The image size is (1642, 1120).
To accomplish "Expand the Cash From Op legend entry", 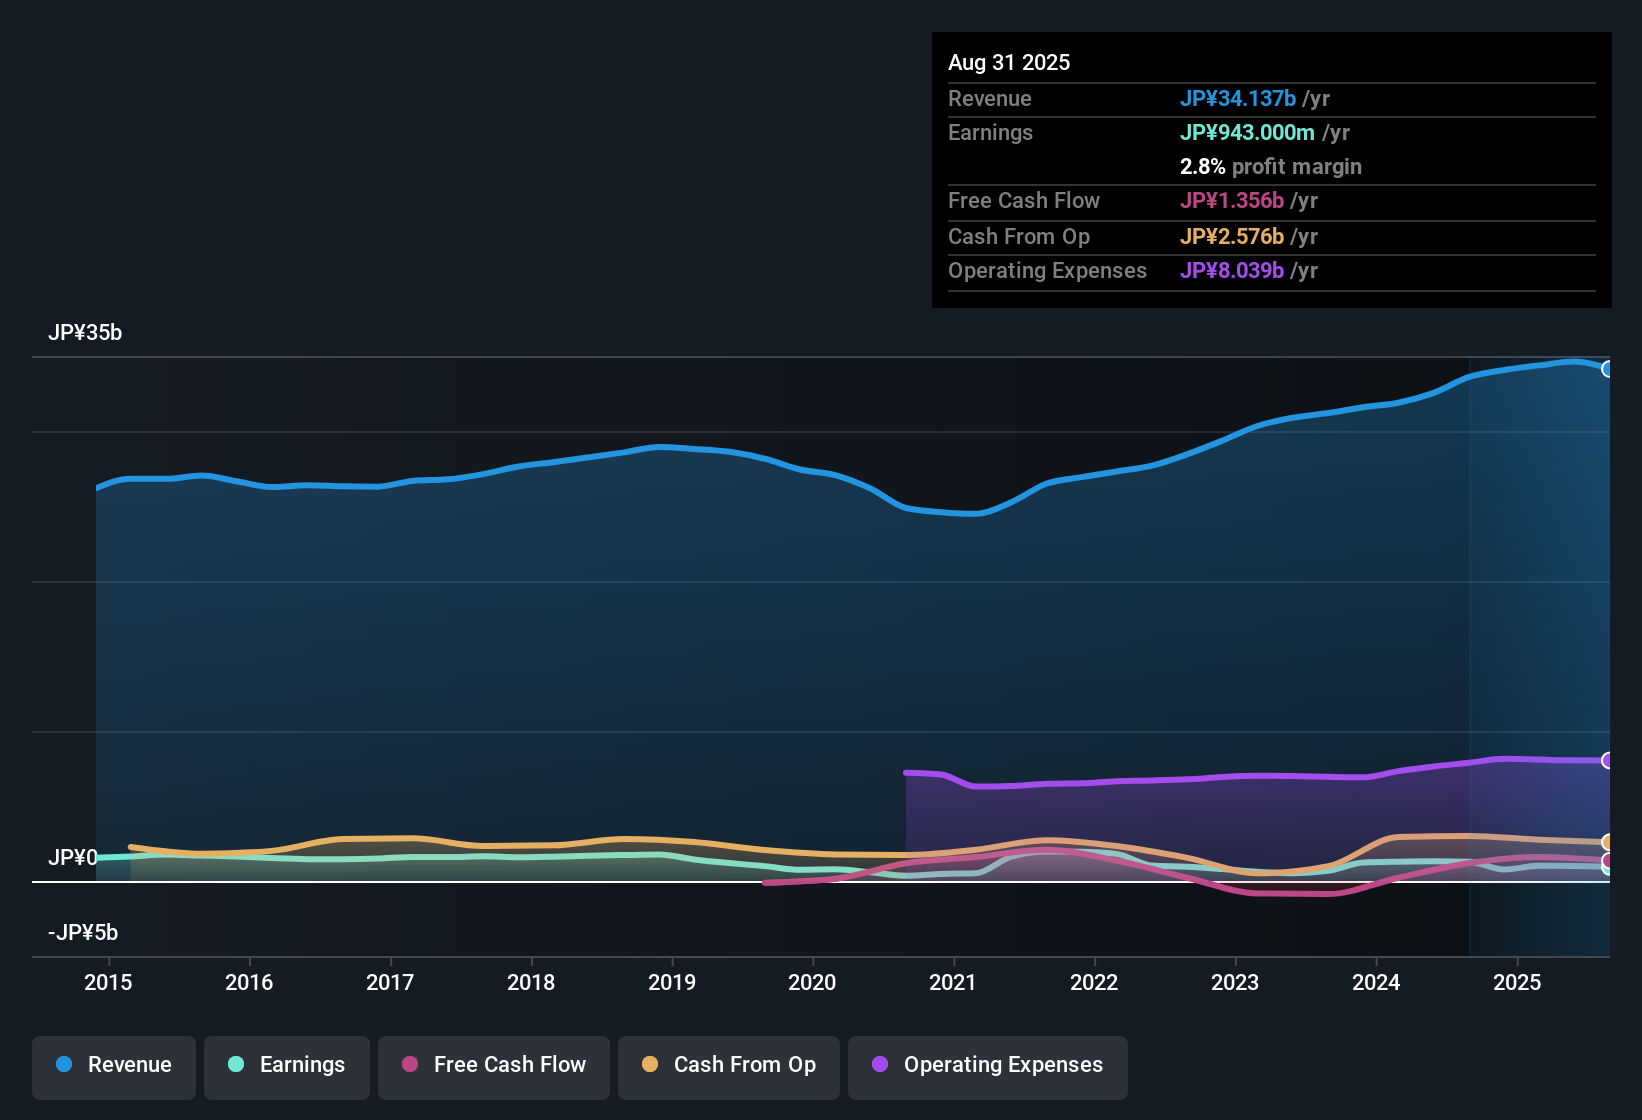I will (x=728, y=1065).
